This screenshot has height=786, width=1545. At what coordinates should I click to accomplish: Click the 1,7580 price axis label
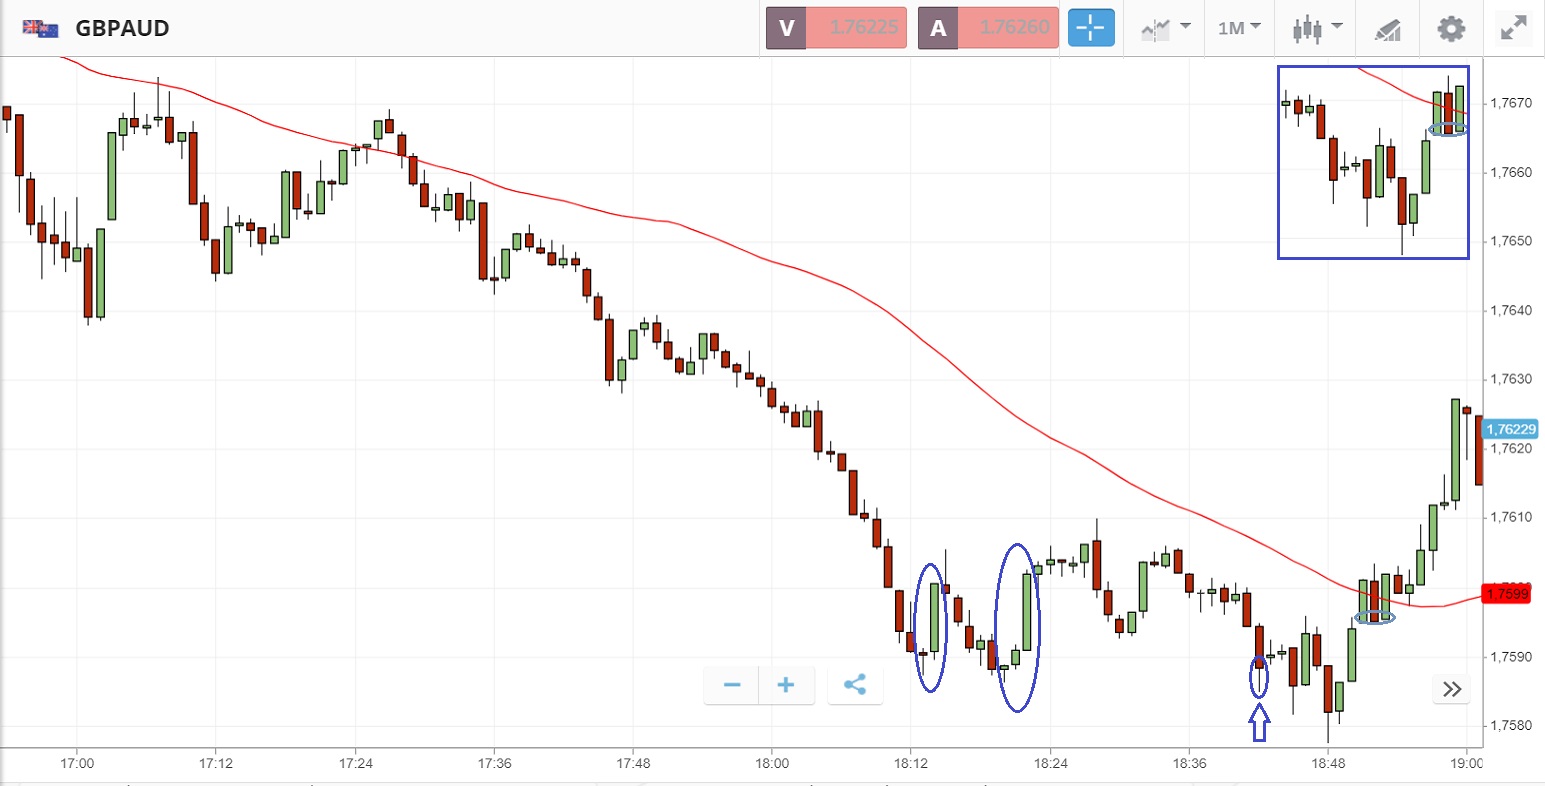(x=1510, y=725)
